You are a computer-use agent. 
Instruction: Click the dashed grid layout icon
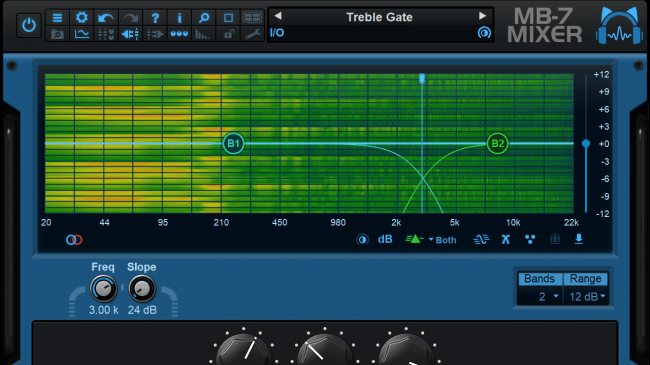252,18
